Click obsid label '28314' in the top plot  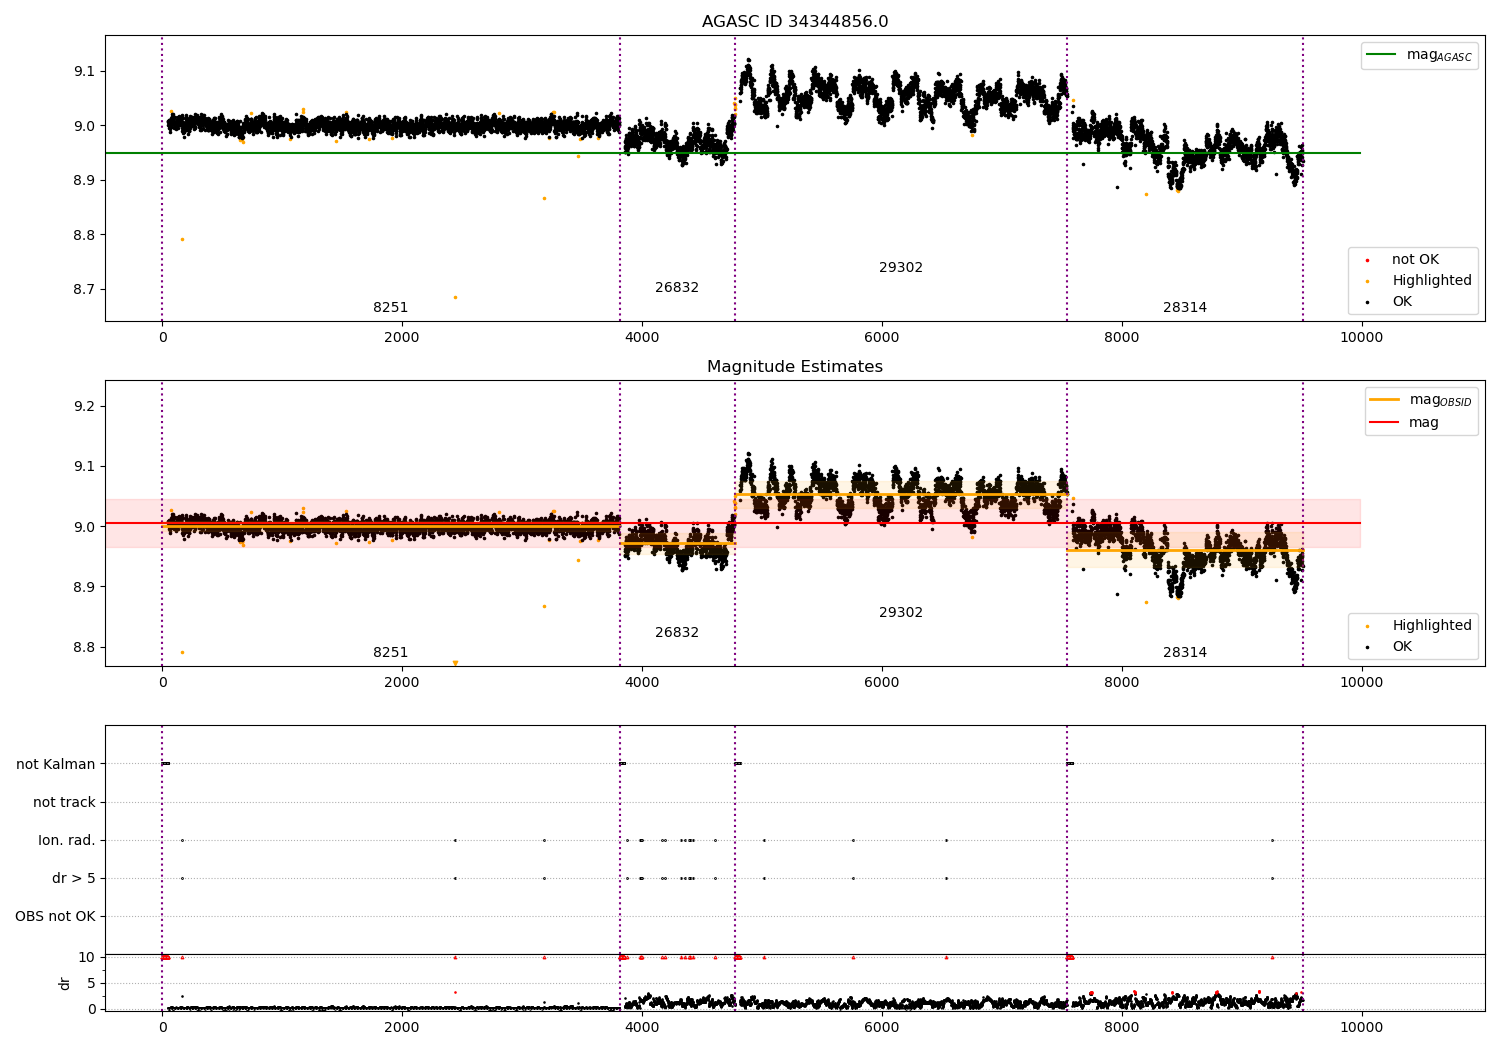tap(1185, 308)
